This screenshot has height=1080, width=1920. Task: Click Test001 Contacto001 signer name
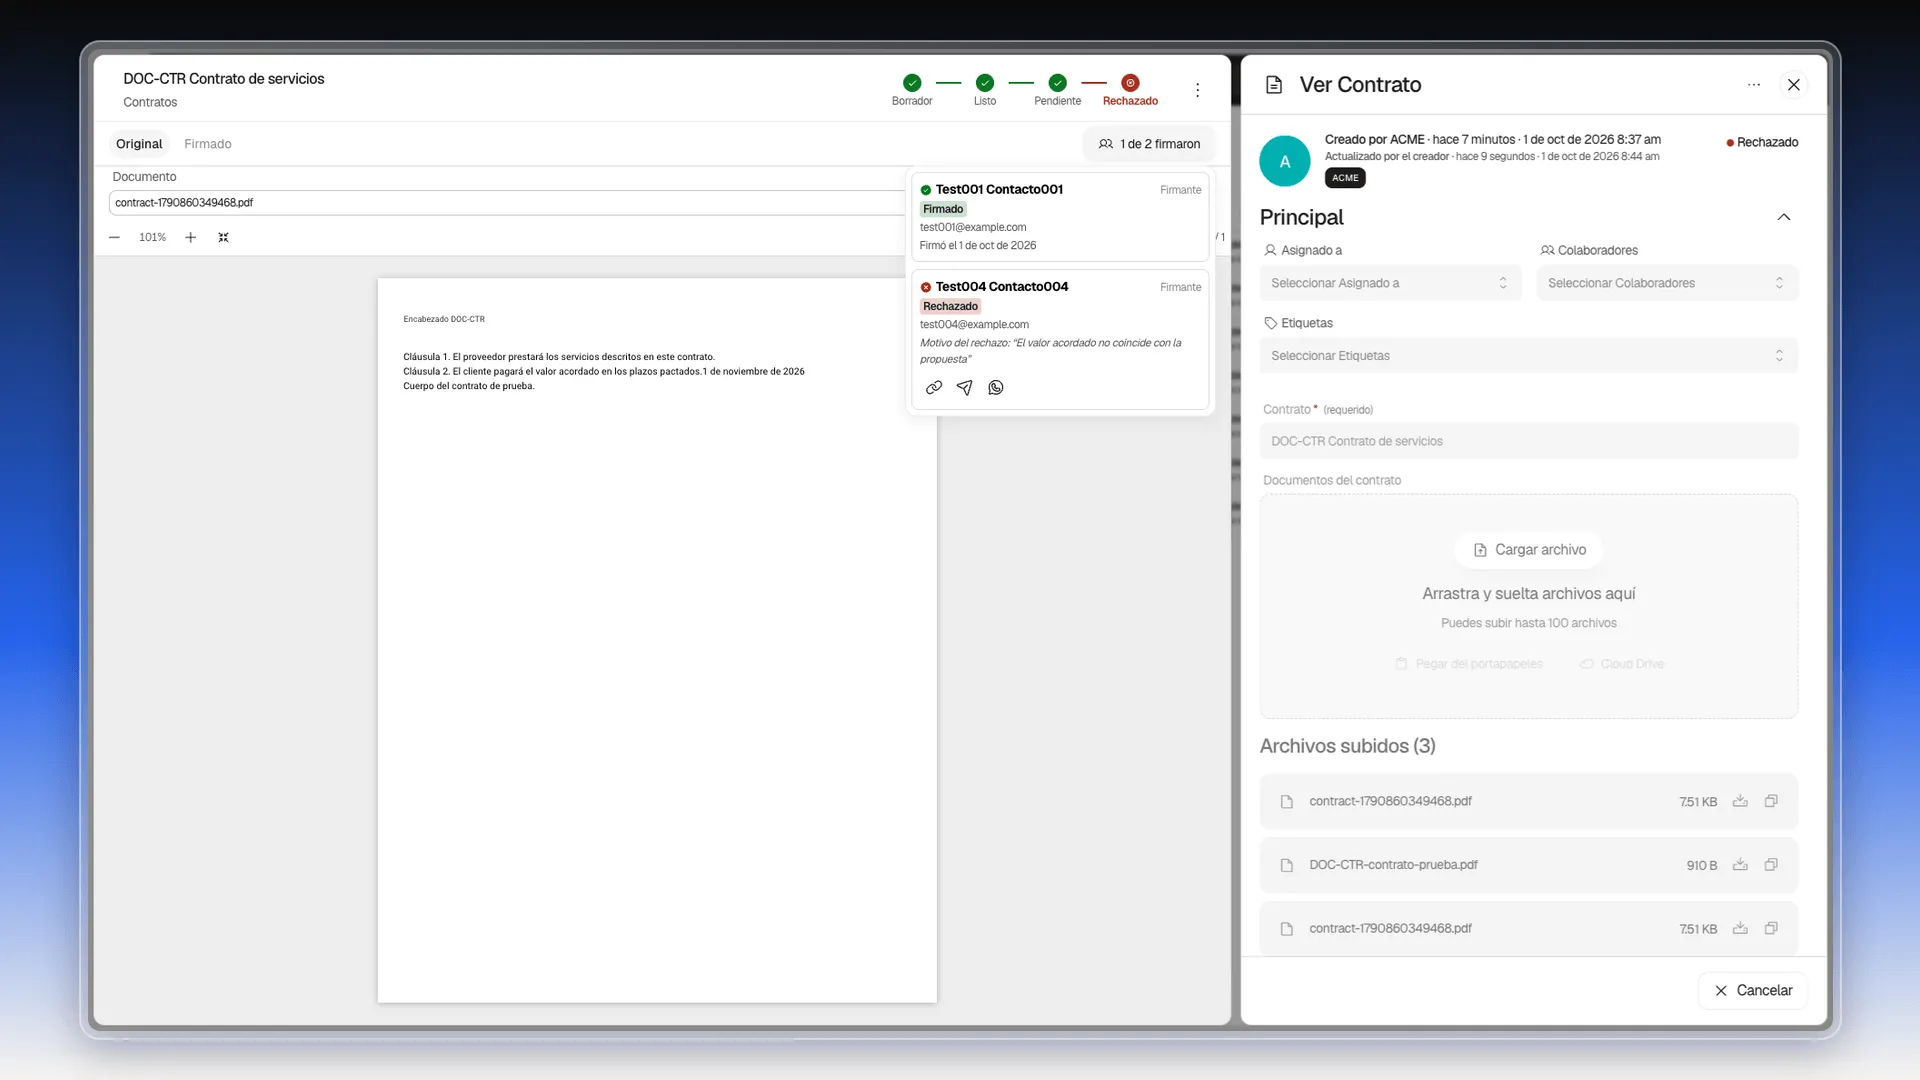999,189
